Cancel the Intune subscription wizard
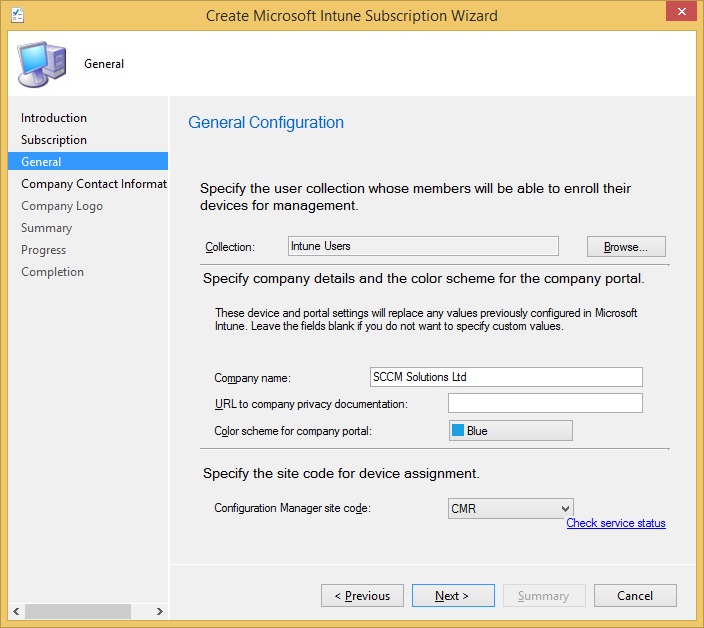The width and height of the screenshot is (704, 628). [635, 596]
